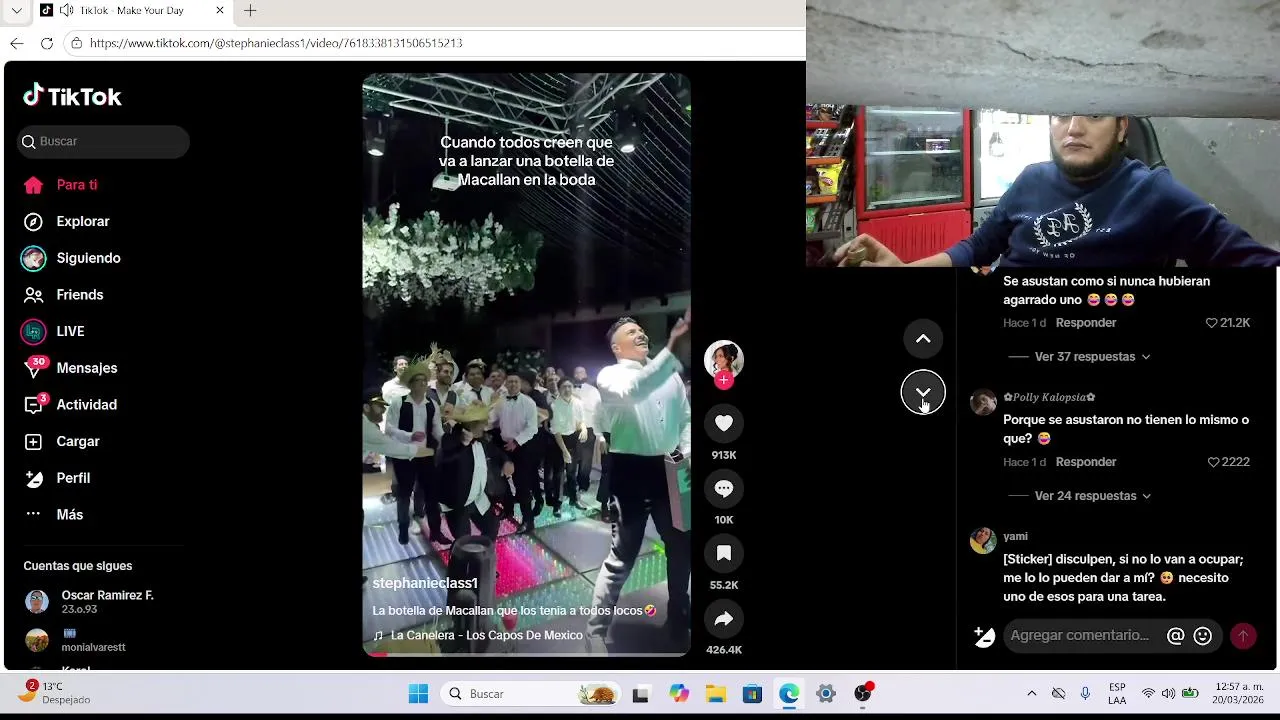Image resolution: width=1280 pixels, height=720 pixels.
Task: Open the browser tab search dropdown
Action: coord(16,11)
